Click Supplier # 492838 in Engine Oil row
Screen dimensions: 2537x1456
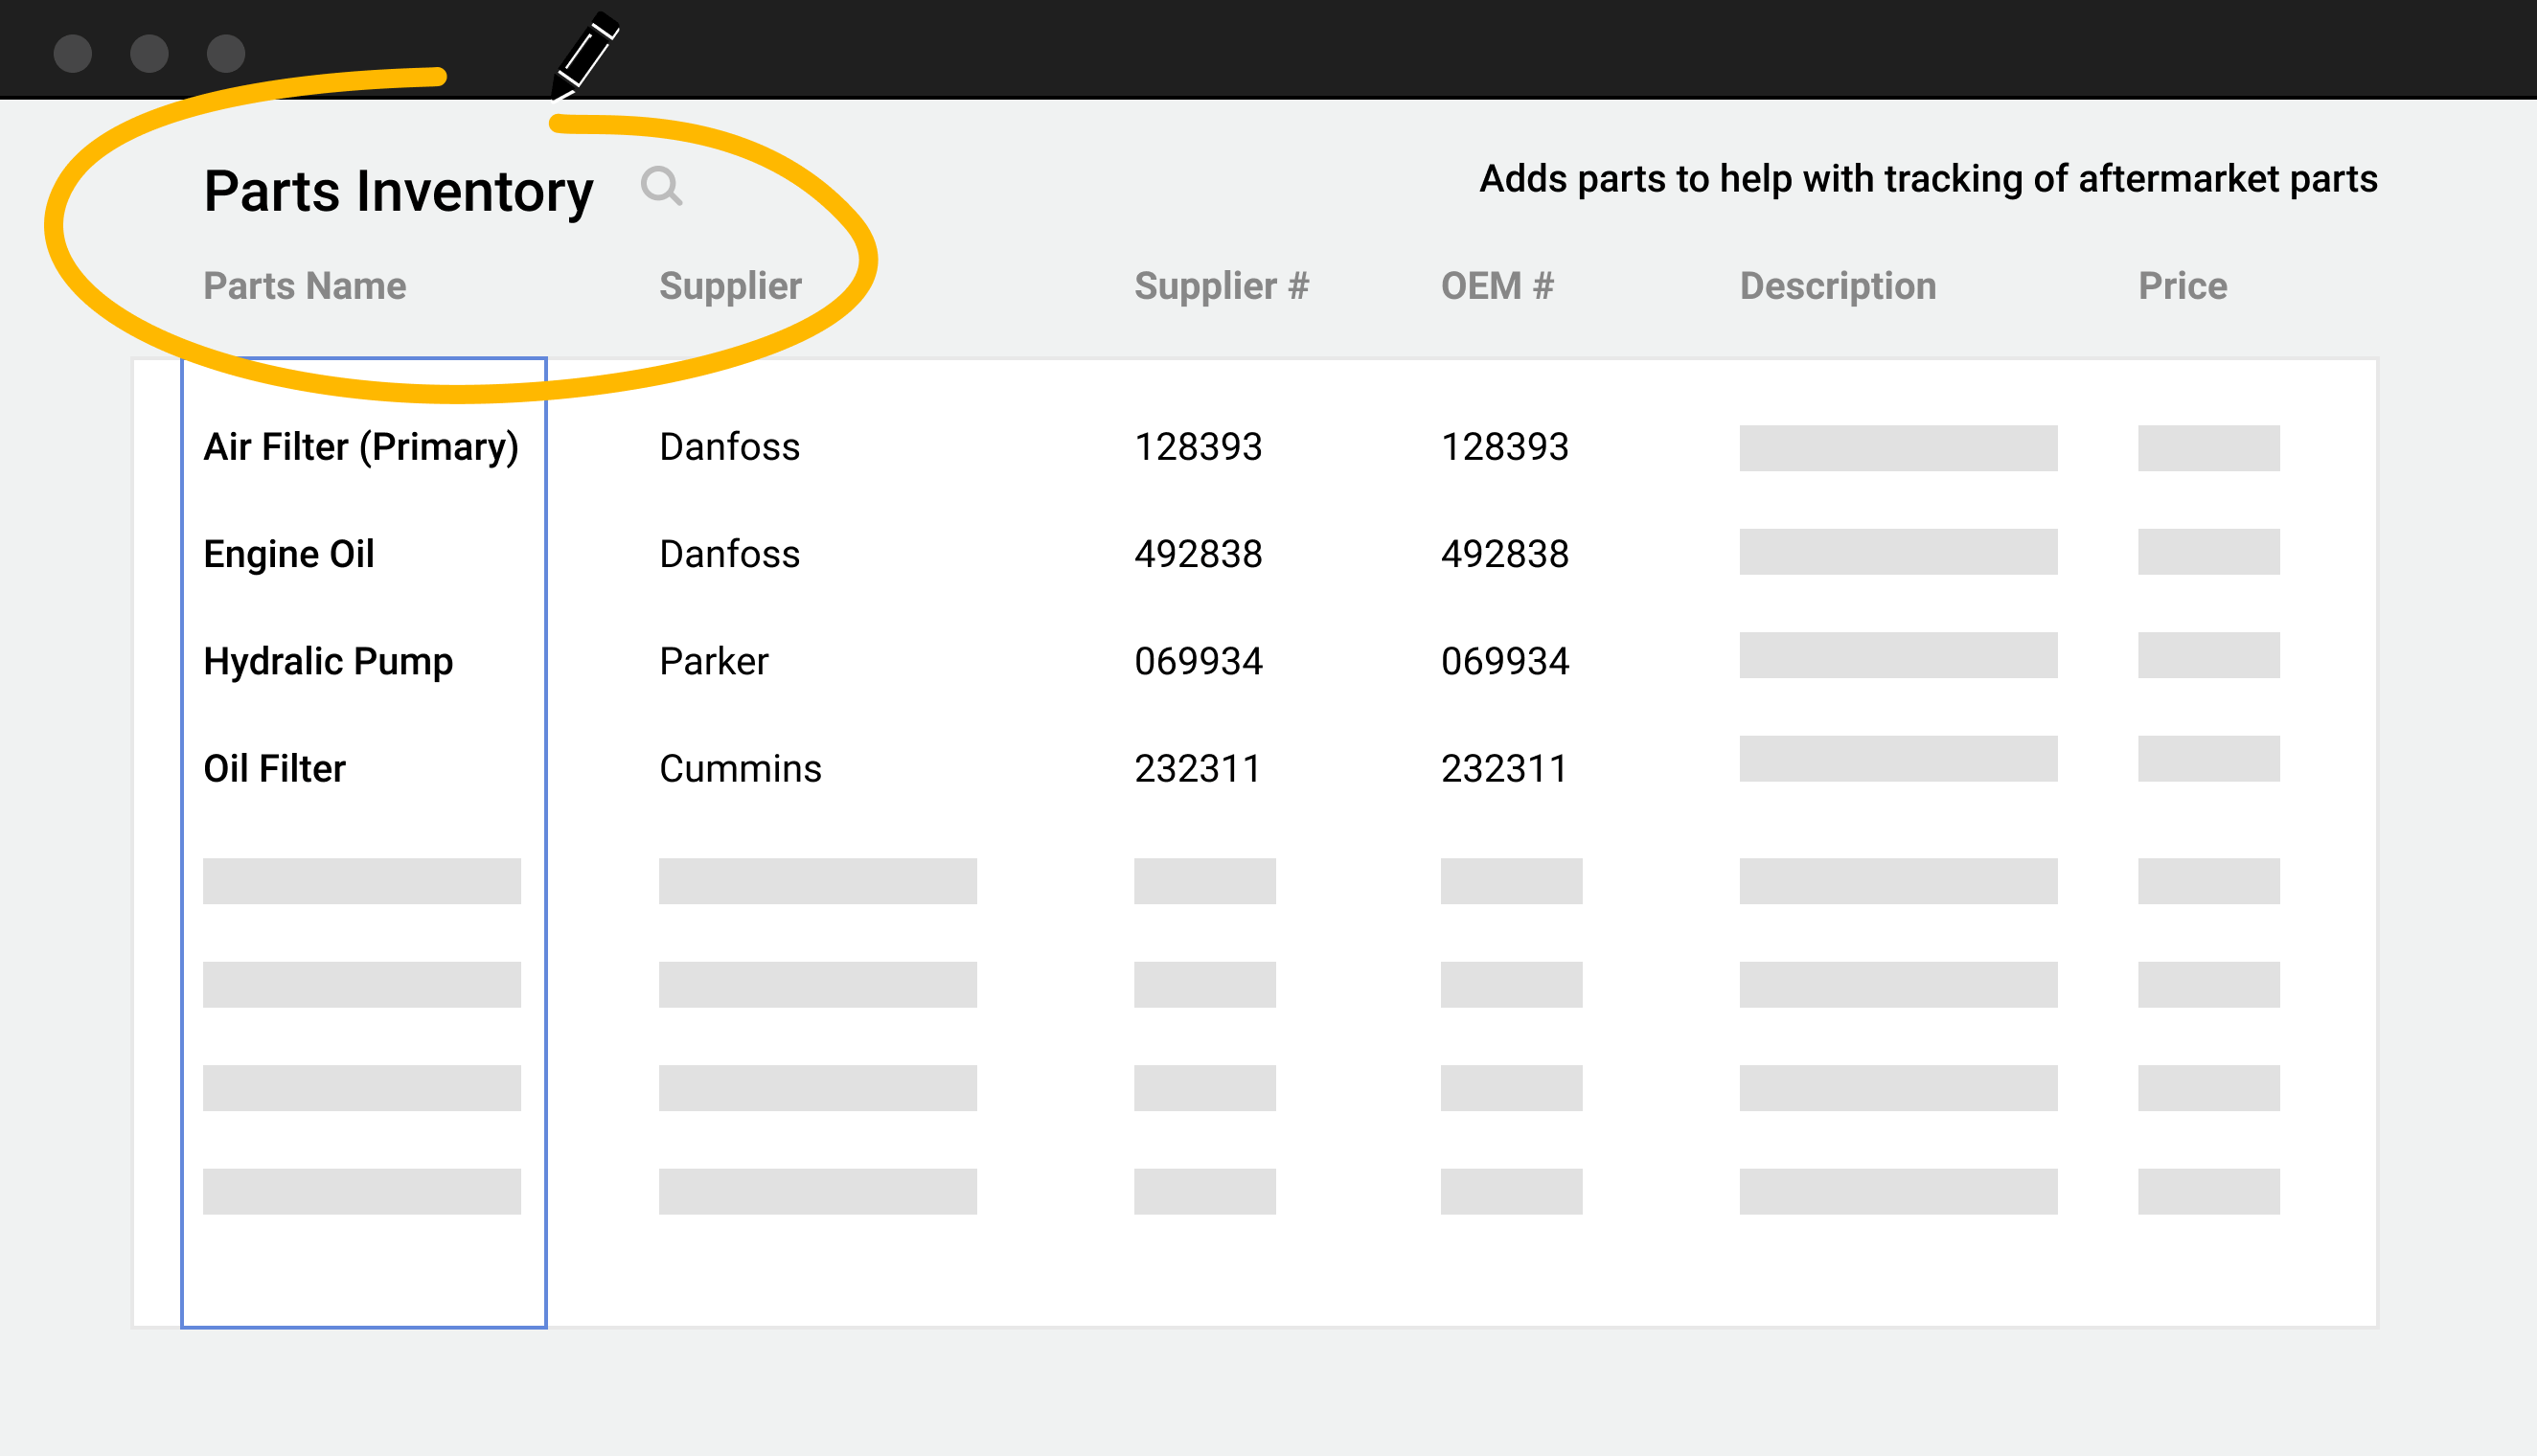click(x=1198, y=554)
